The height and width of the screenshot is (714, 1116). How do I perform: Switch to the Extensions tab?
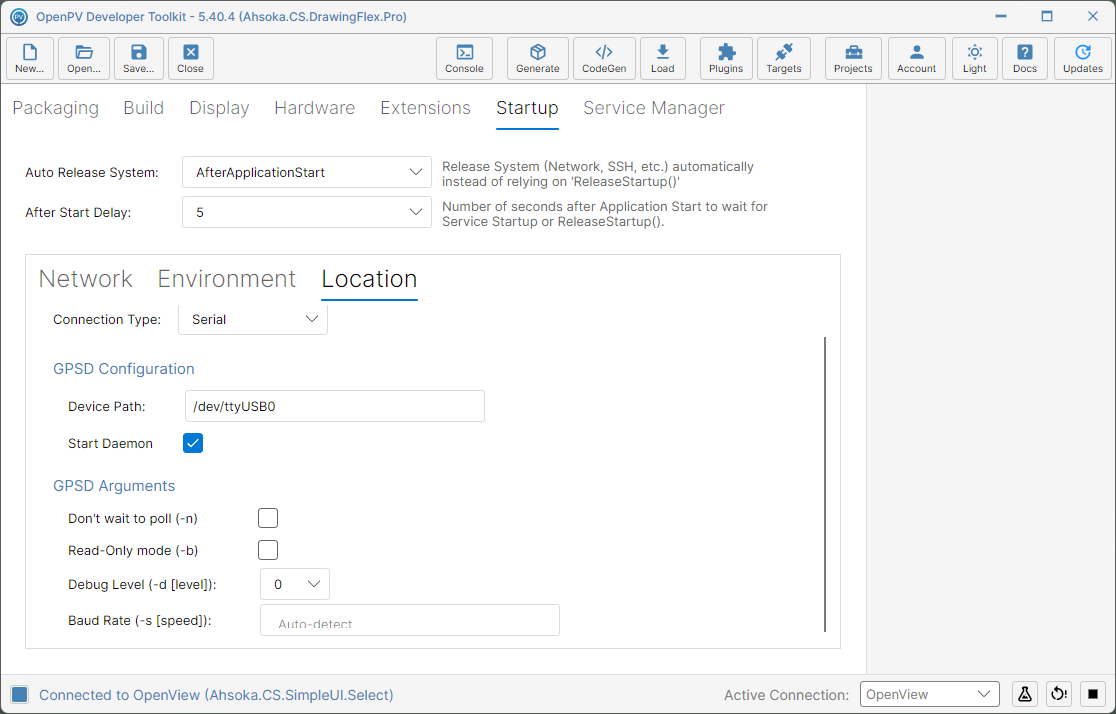tap(426, 108)
